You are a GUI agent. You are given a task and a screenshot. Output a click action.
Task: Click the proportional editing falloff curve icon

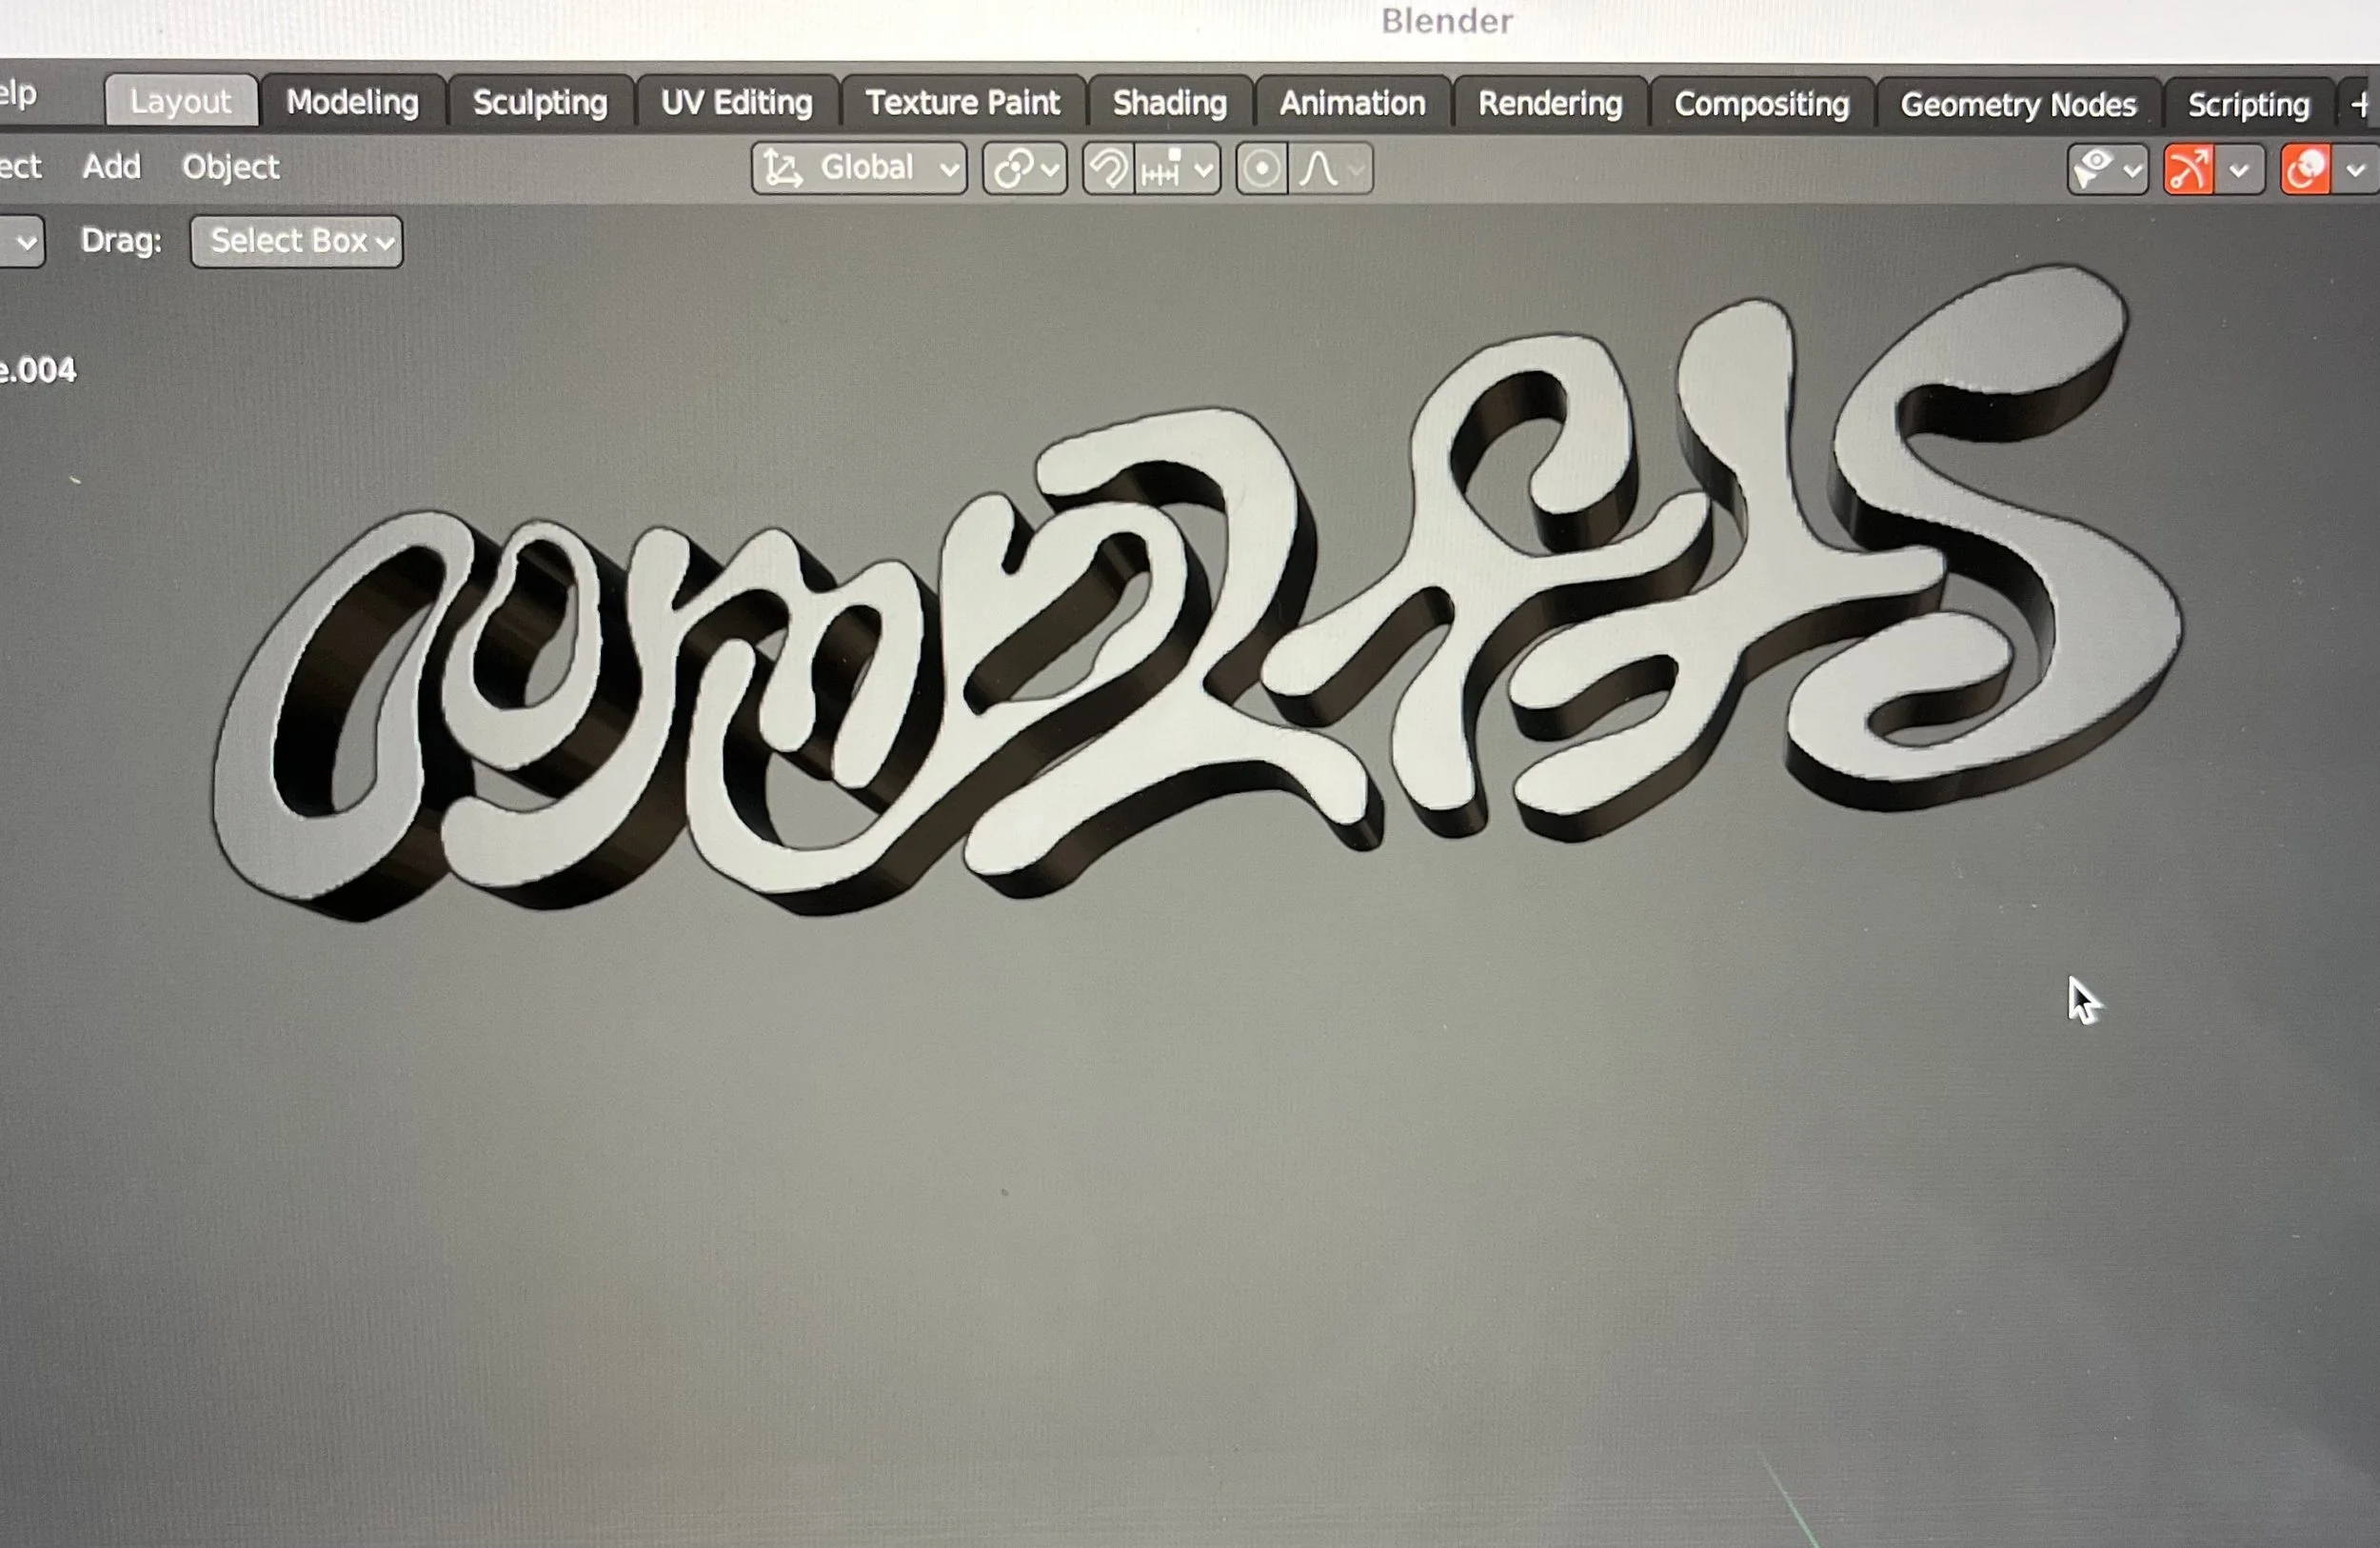coord(1319,169)
